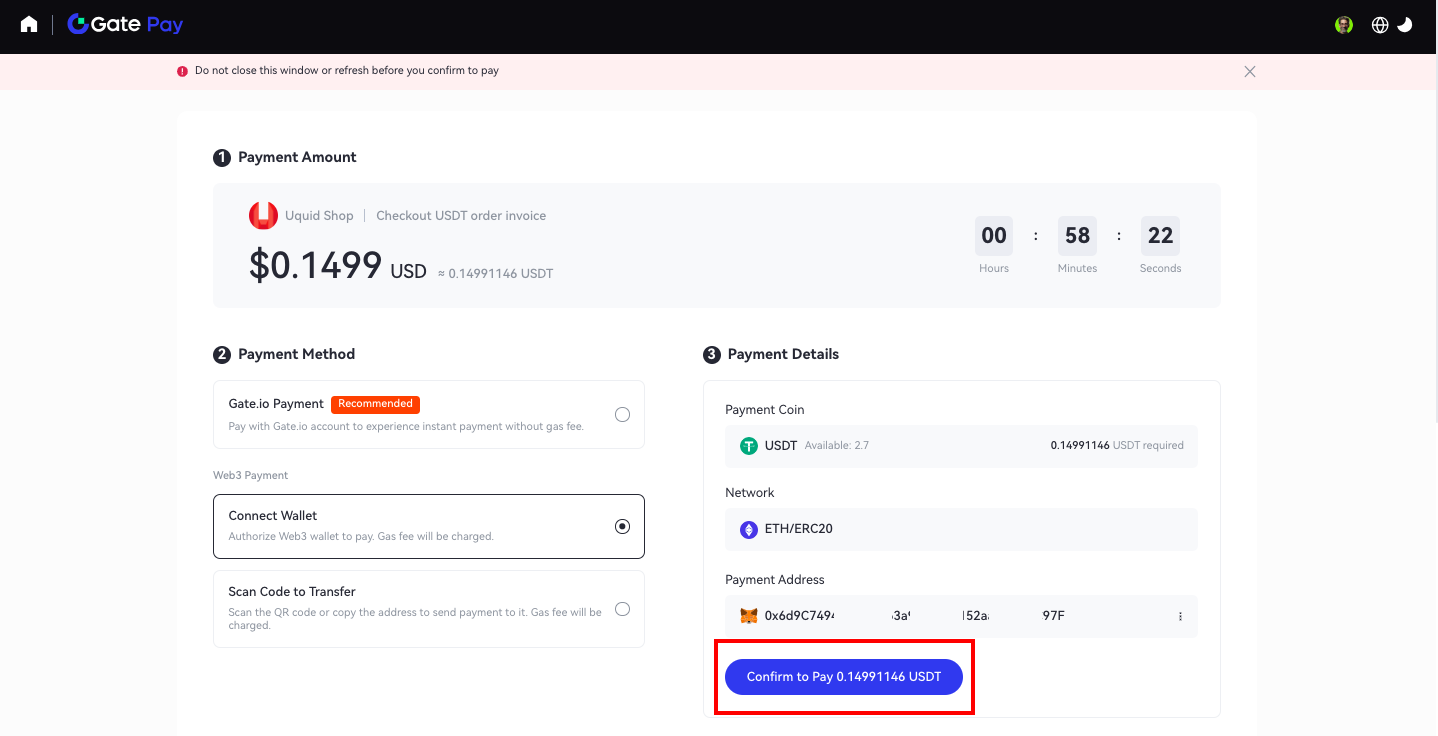Open payment address three-dot menu
The height and width of the screenshot is (736, 1438).
tap(1180, 616)
